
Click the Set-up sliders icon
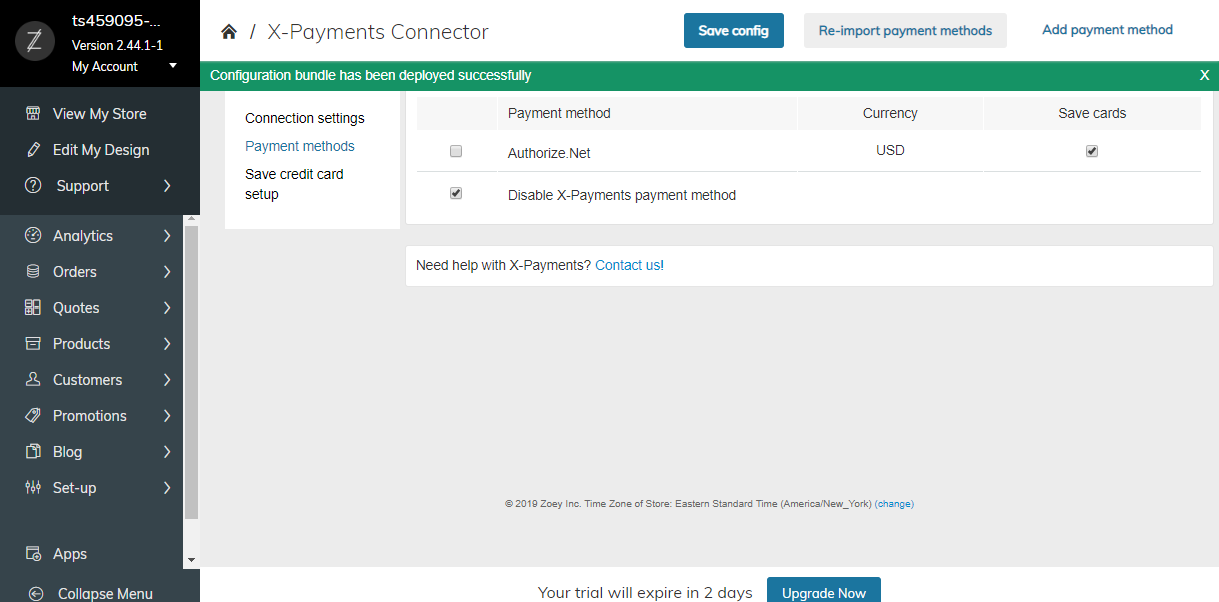[33, 488]
